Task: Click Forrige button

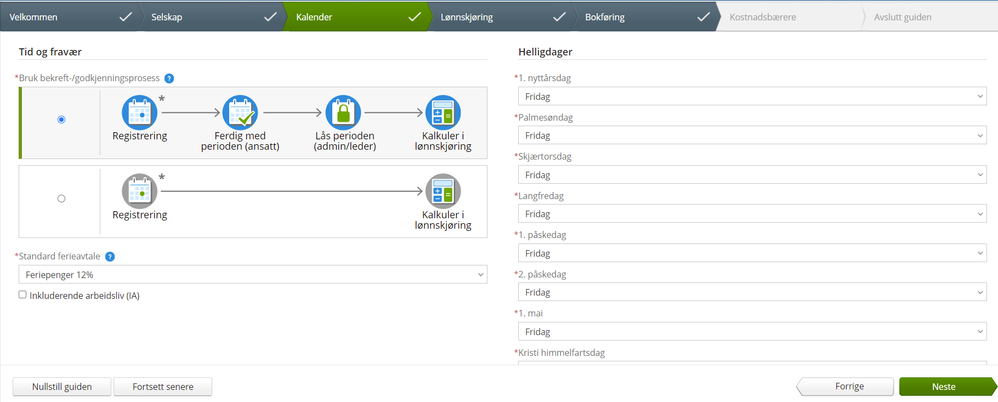Action: [x=845, y=387]
